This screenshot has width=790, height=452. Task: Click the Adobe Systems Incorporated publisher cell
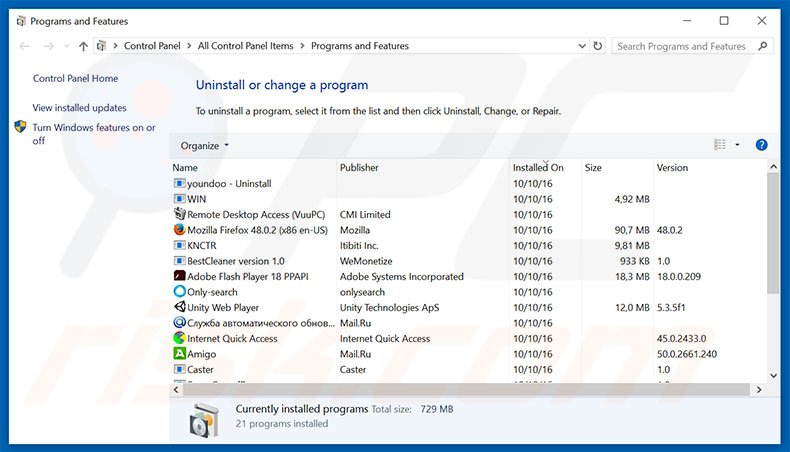coord(402,277)
